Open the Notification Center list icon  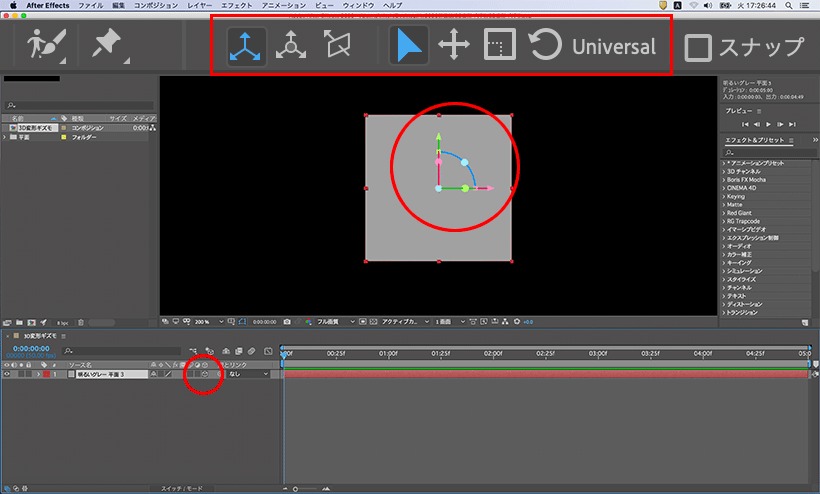pyautogui.click(x=805, y=5)
